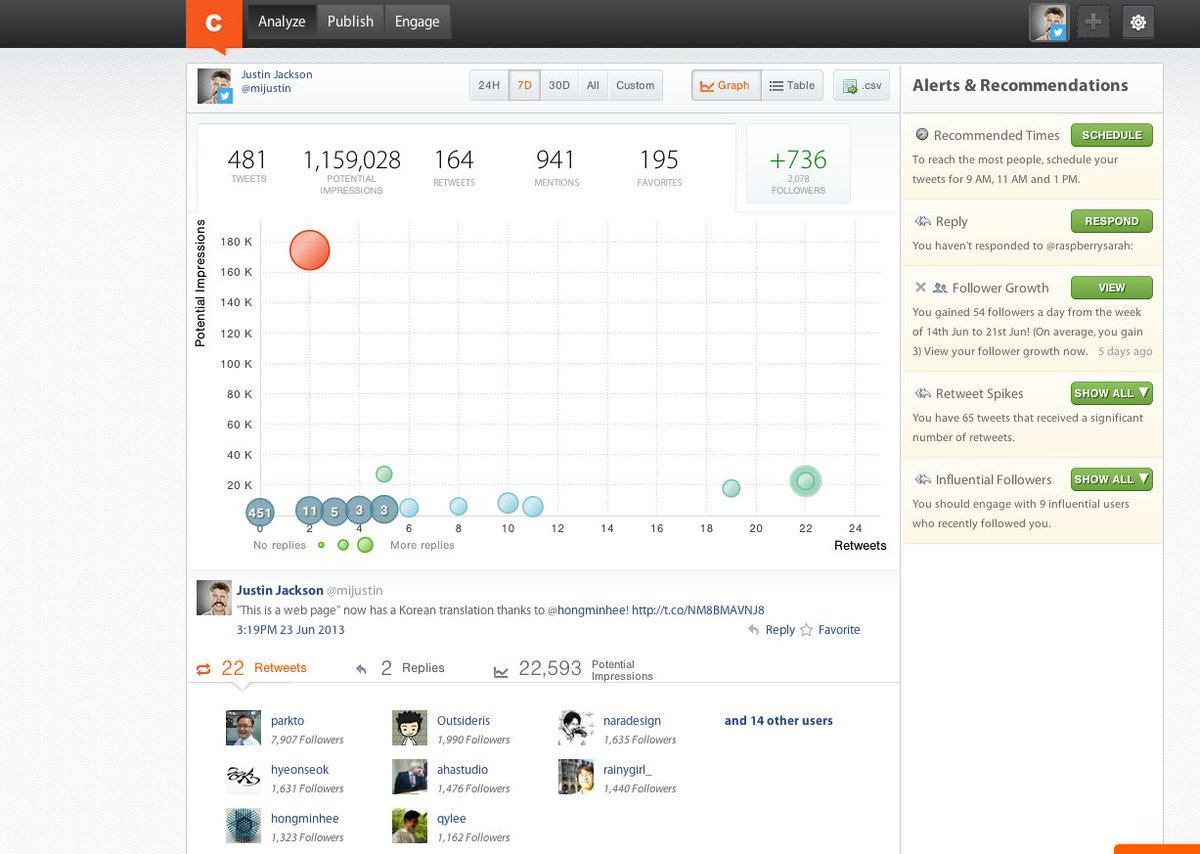The image size is (1200, 854).
Task: Dismiss Follower Growth alert with X icon
Action: click(x=920, y=288)
